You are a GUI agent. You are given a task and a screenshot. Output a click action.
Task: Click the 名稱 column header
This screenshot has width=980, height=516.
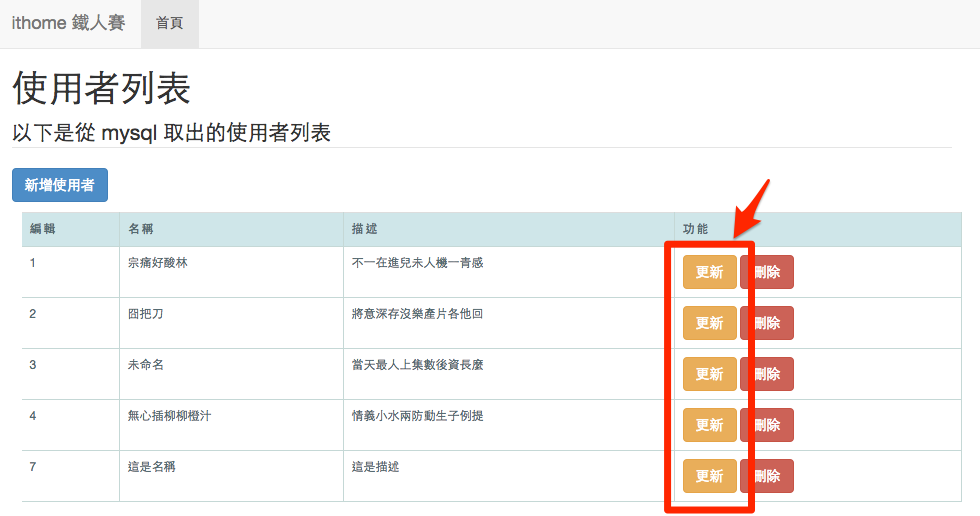pyautogui.click(x=141, y=229)
